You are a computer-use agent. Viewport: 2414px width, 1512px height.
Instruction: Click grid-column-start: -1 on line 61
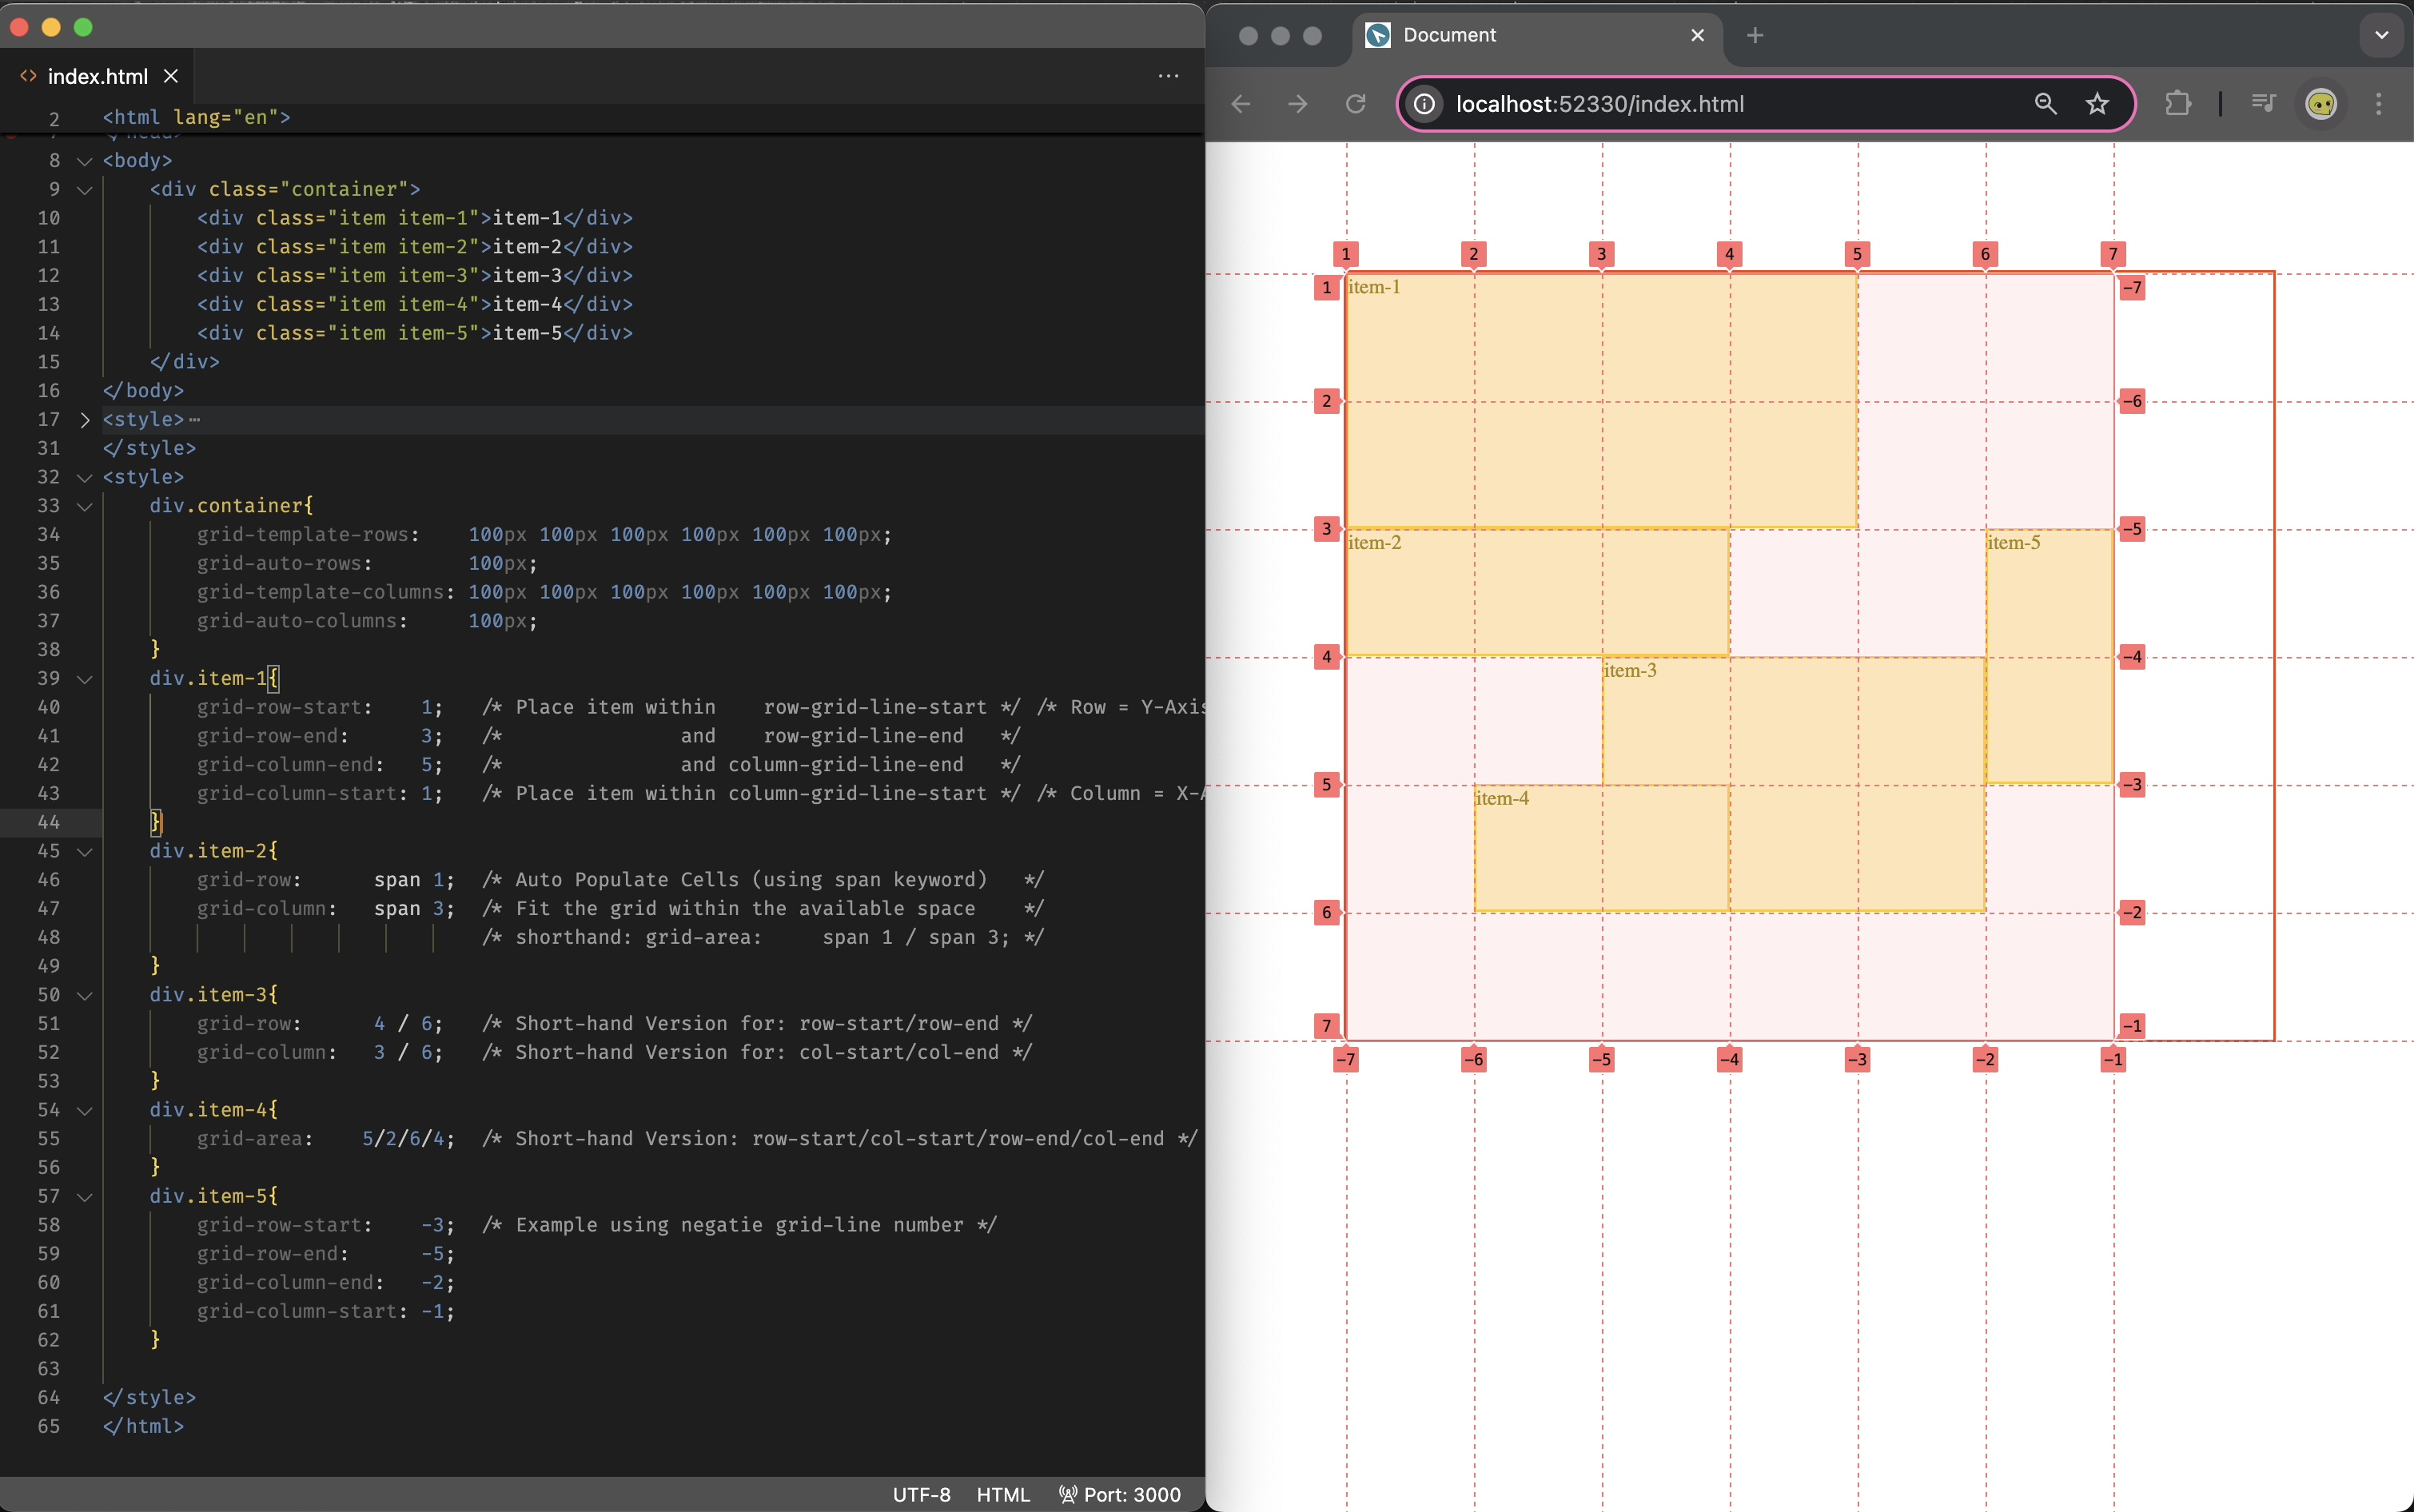(x=326, y=1312)
